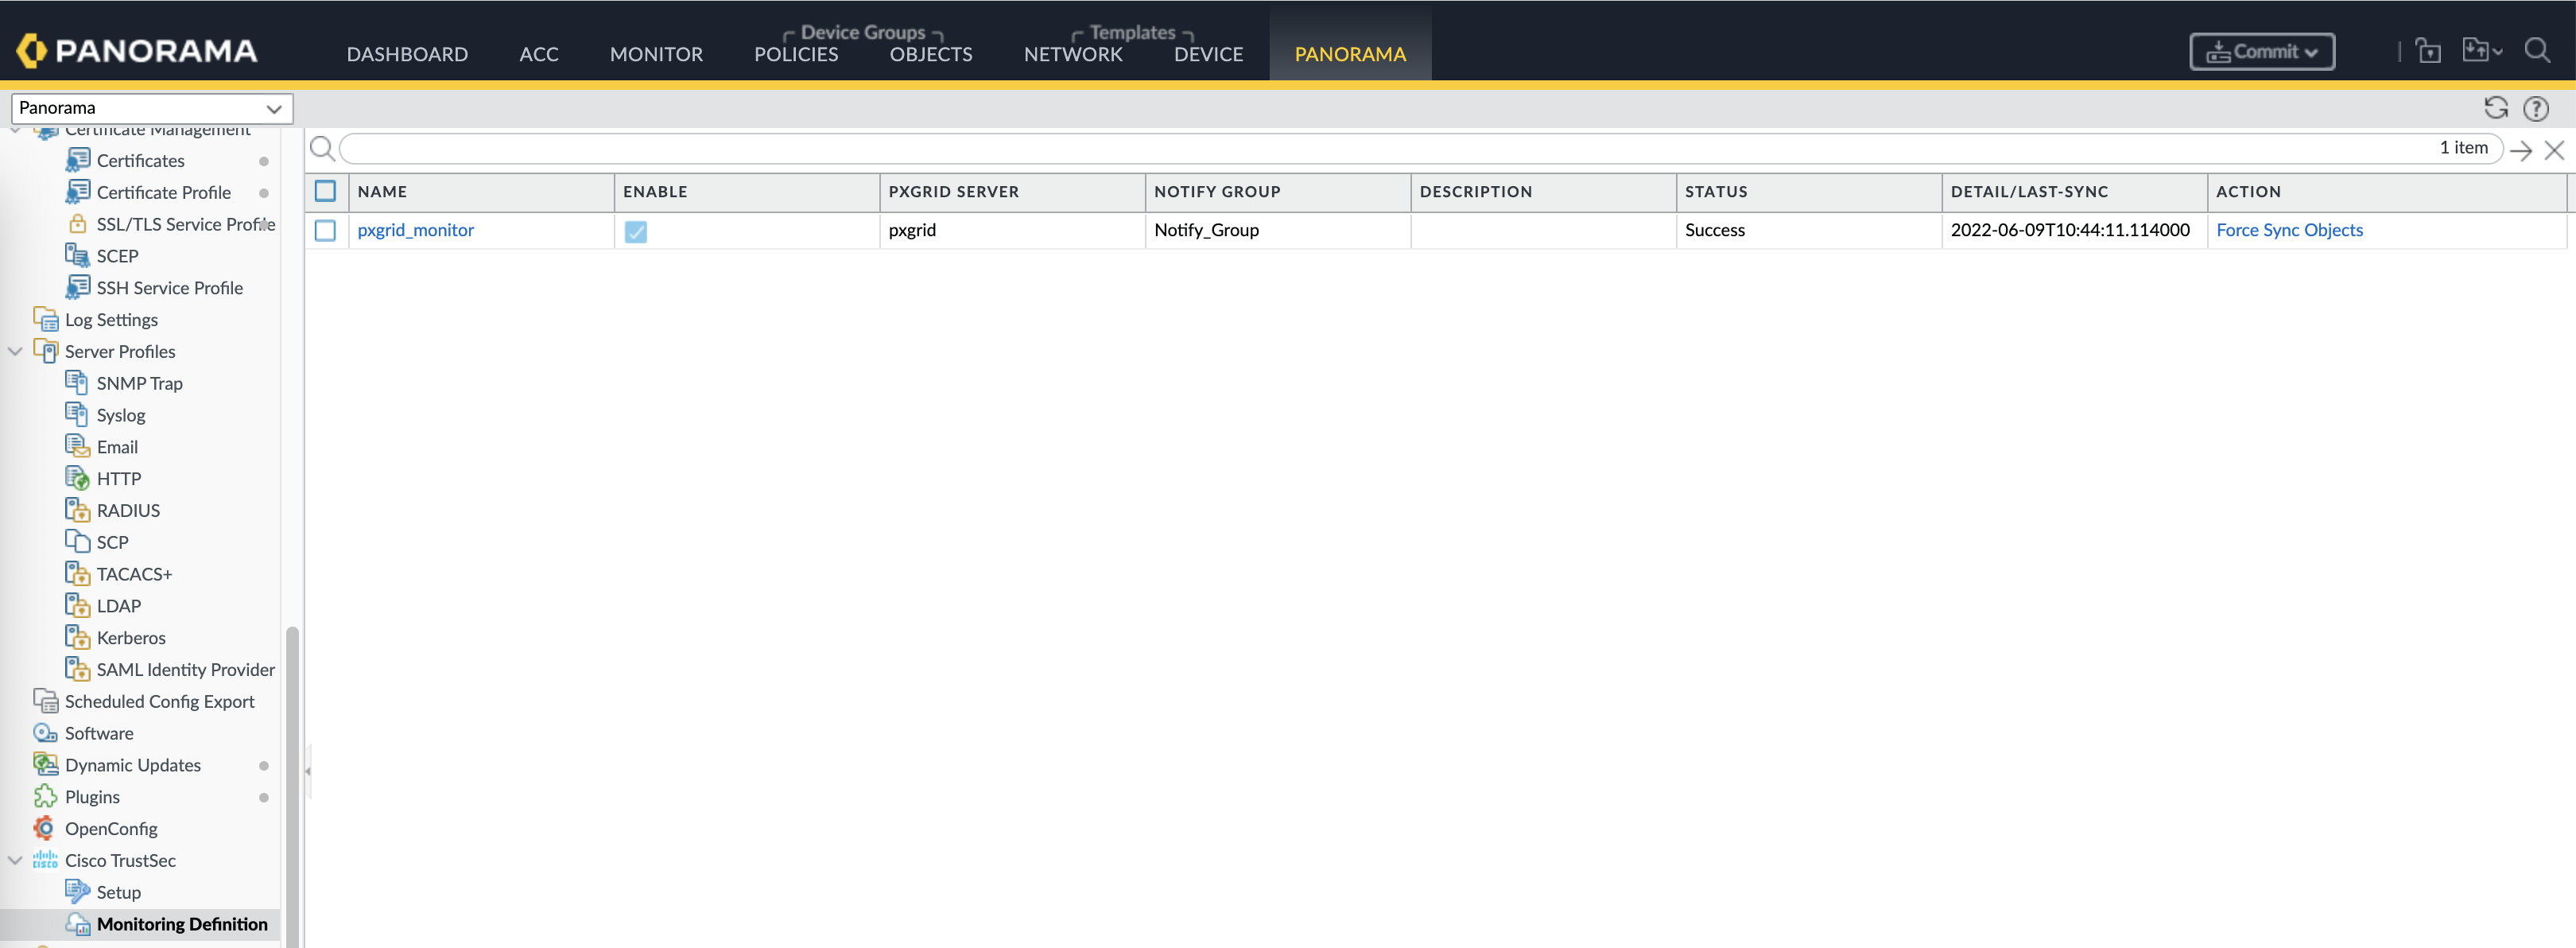Click the Plugins puzzle icon
The image size is (2576, 948).
(x=45, y=796)
